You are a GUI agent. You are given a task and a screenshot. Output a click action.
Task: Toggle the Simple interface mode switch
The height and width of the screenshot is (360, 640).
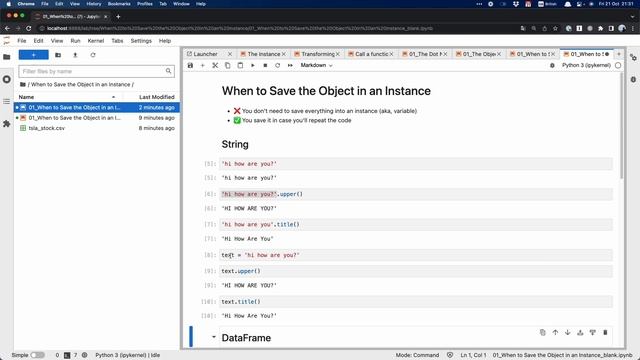[38, 355]
